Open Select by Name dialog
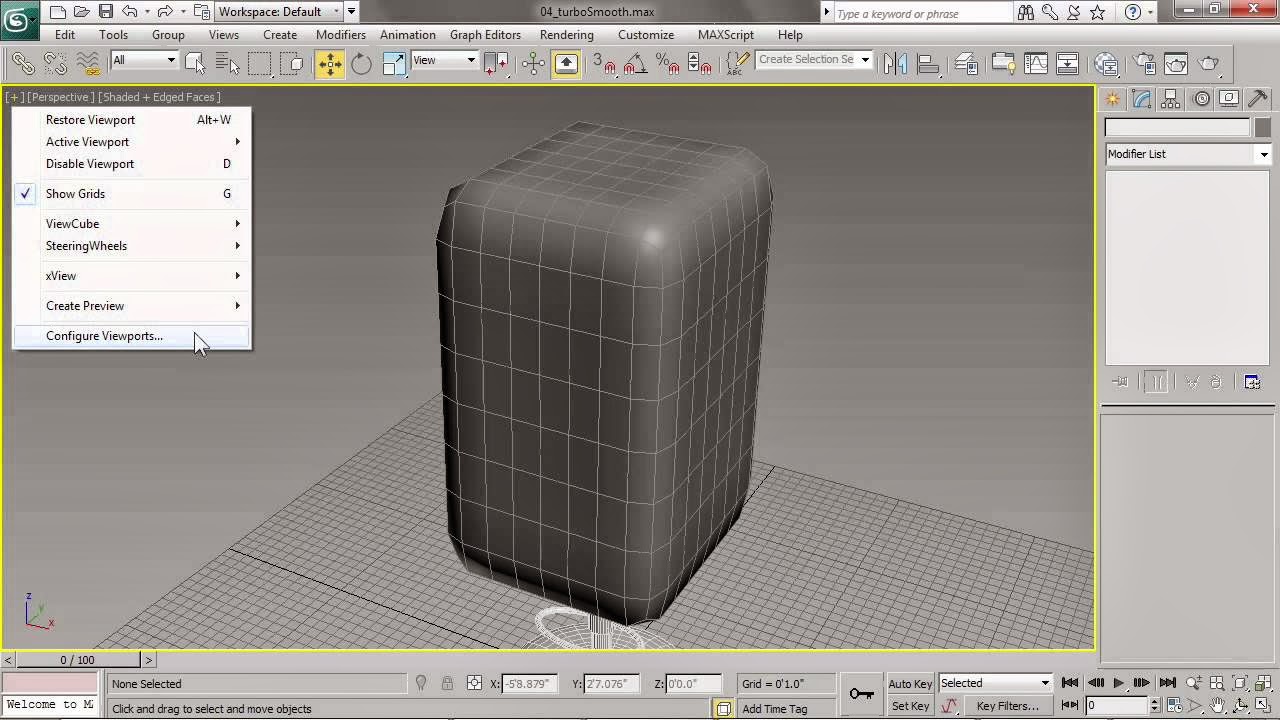 (227, 64)
